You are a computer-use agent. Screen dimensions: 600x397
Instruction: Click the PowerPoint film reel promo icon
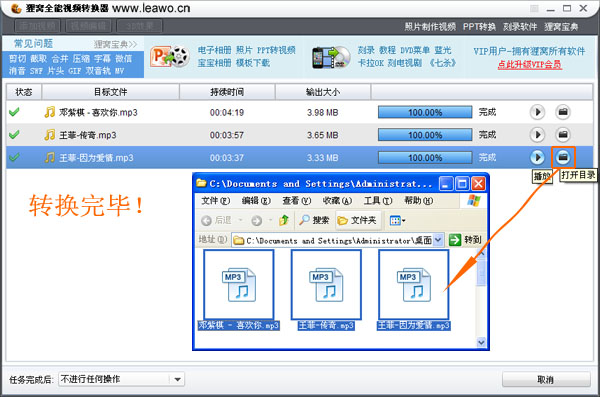pos(170,57)
